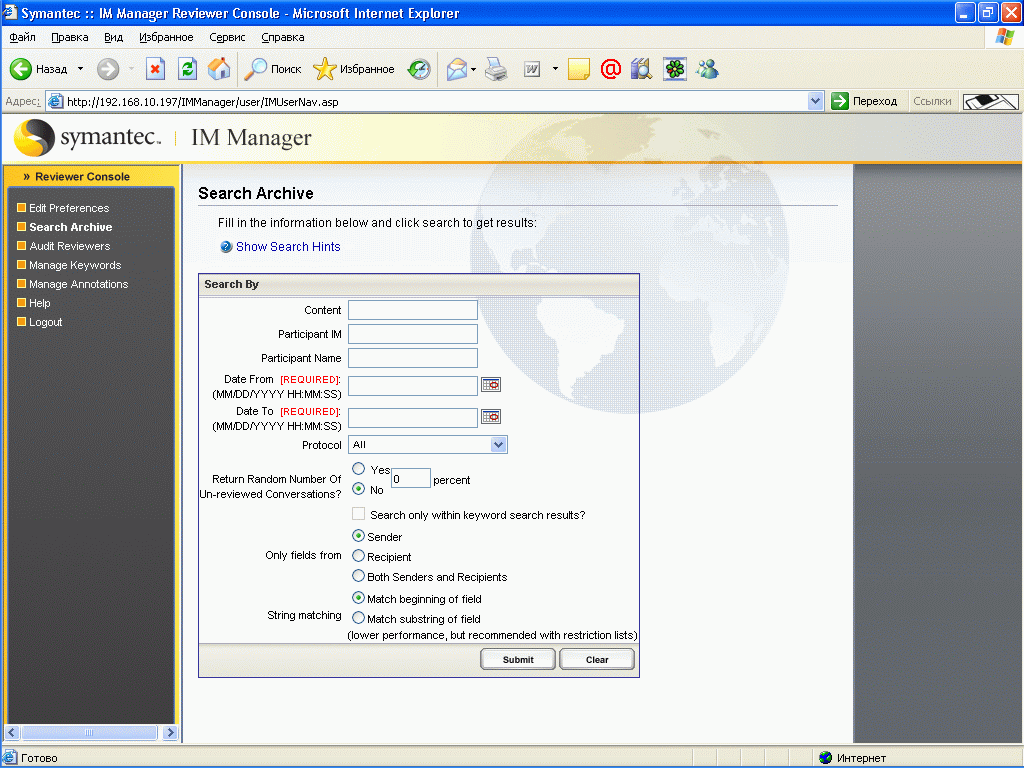
Task: Select the Sender radio button
Action: (359, 536)
